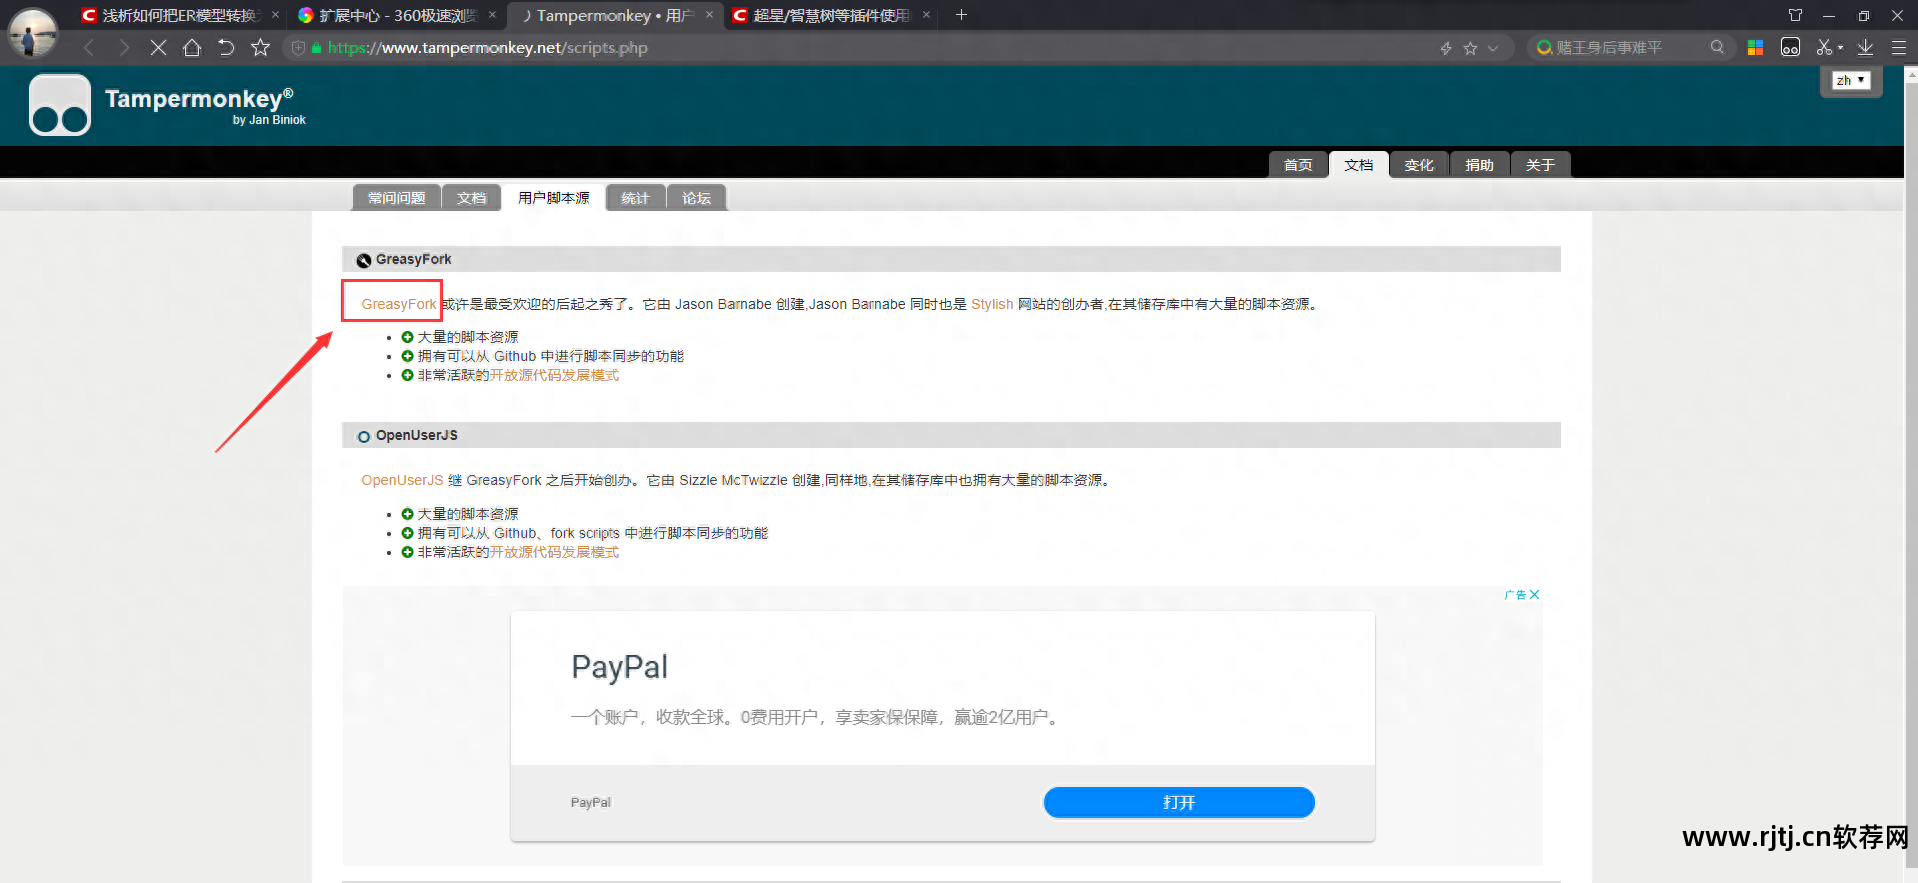
Task: Click the site security shield icon
Action: (298, 48)
